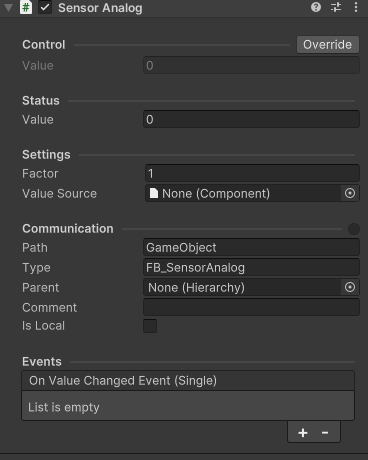Click the Status section header

coord(41,101)
